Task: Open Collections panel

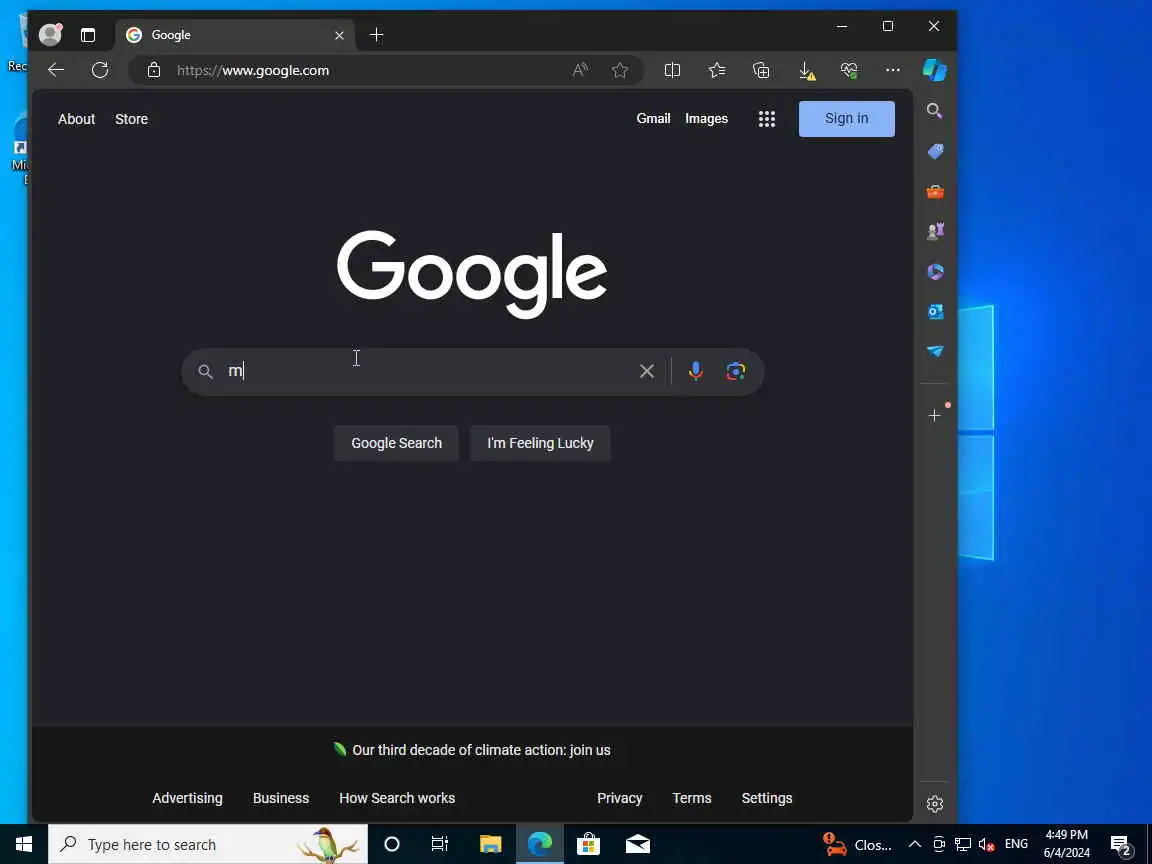Action: [761, 70]
